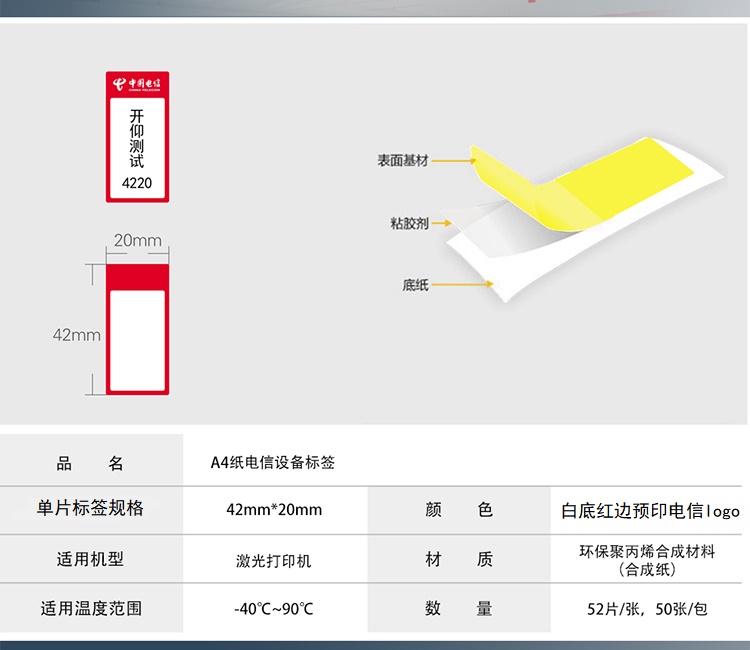Click the 适用温度范围 header cell
The image size is (750, 650).
click(91, 608)
